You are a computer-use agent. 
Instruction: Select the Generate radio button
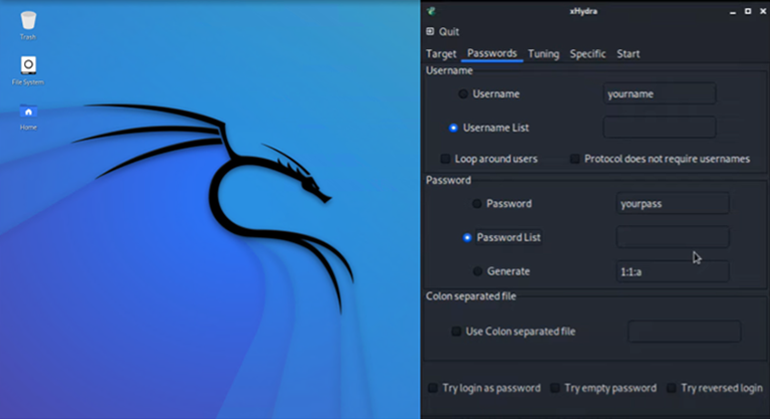(x=477, y=271)
